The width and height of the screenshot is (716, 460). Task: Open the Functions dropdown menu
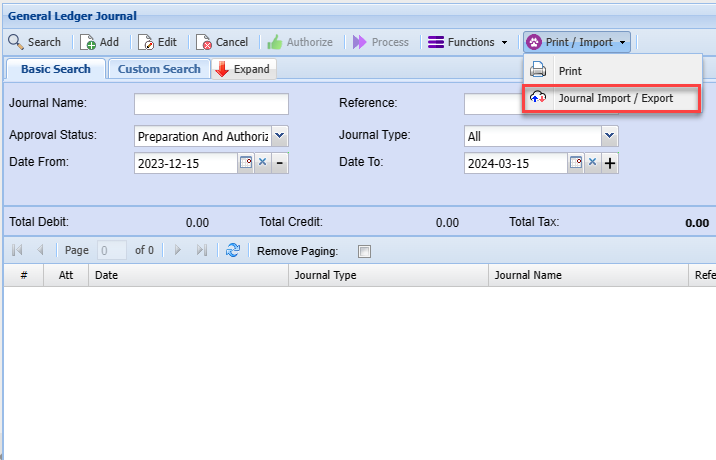[x=468, y=42]
